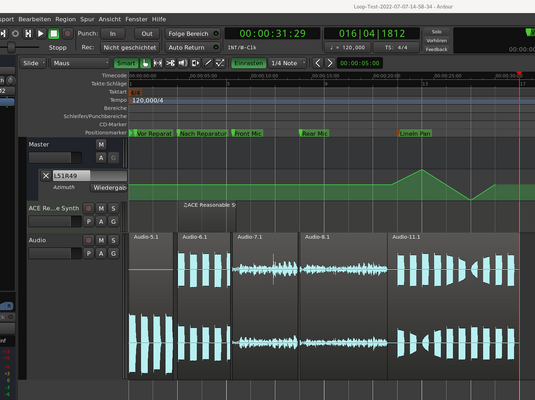Start playback with the play button
Screen dimensions: 535x400
41,33
